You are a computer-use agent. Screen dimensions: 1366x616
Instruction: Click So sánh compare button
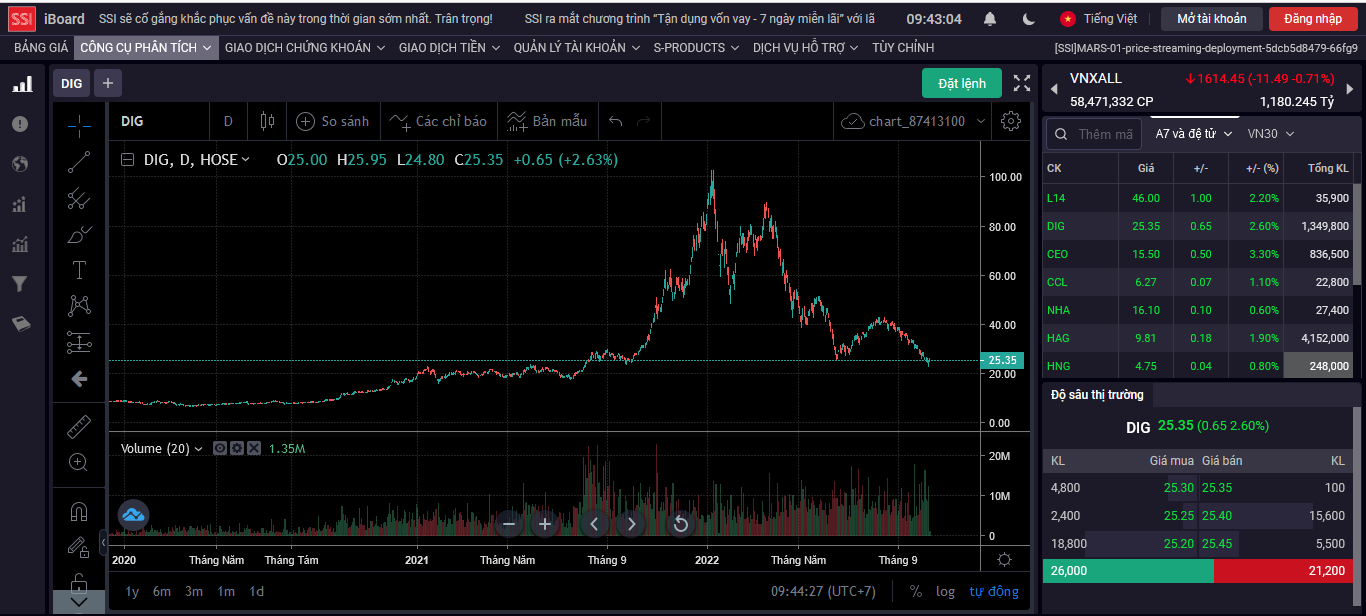tap(333, 121)
